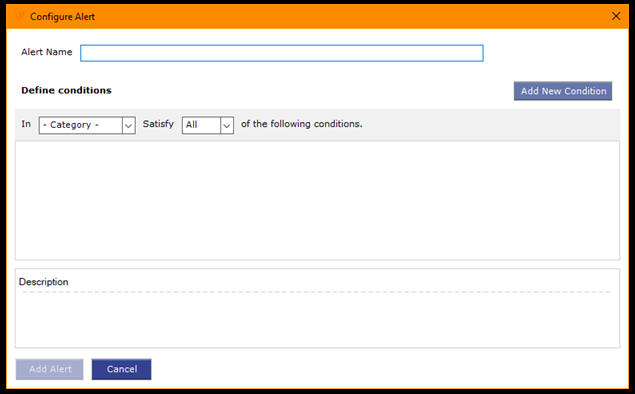This screenshot has width=635, height=394.
Task: Click the 'of the following conditions' text
Action: pos(302,124)
